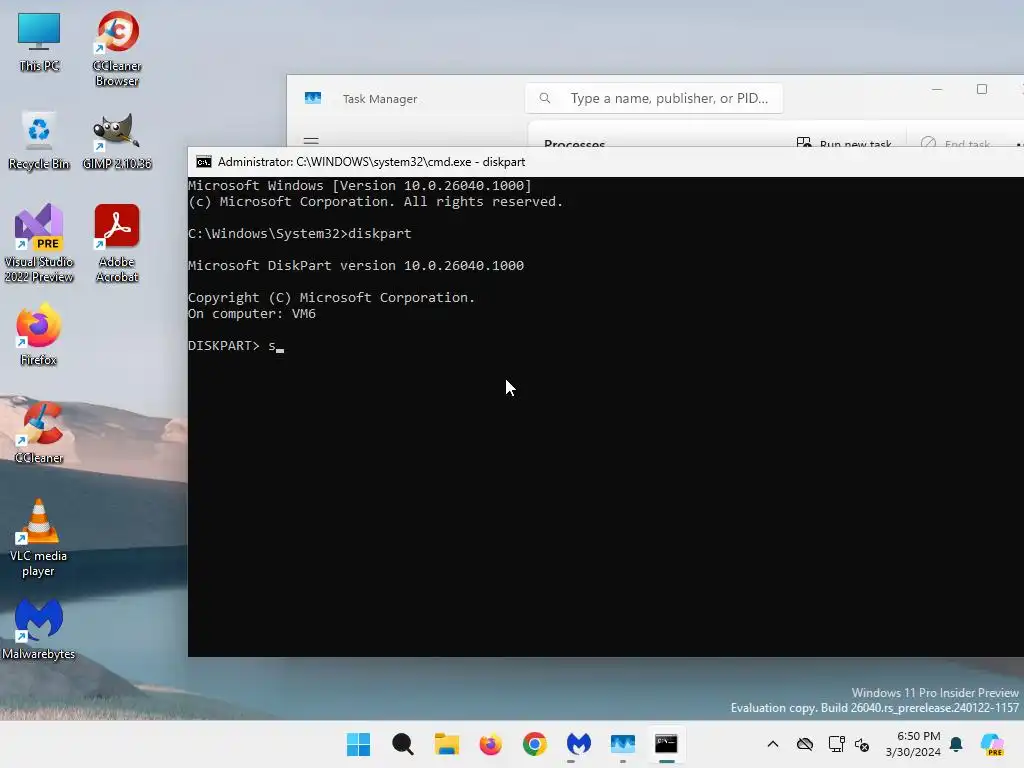Click the Windows Start button

(358, 744)
